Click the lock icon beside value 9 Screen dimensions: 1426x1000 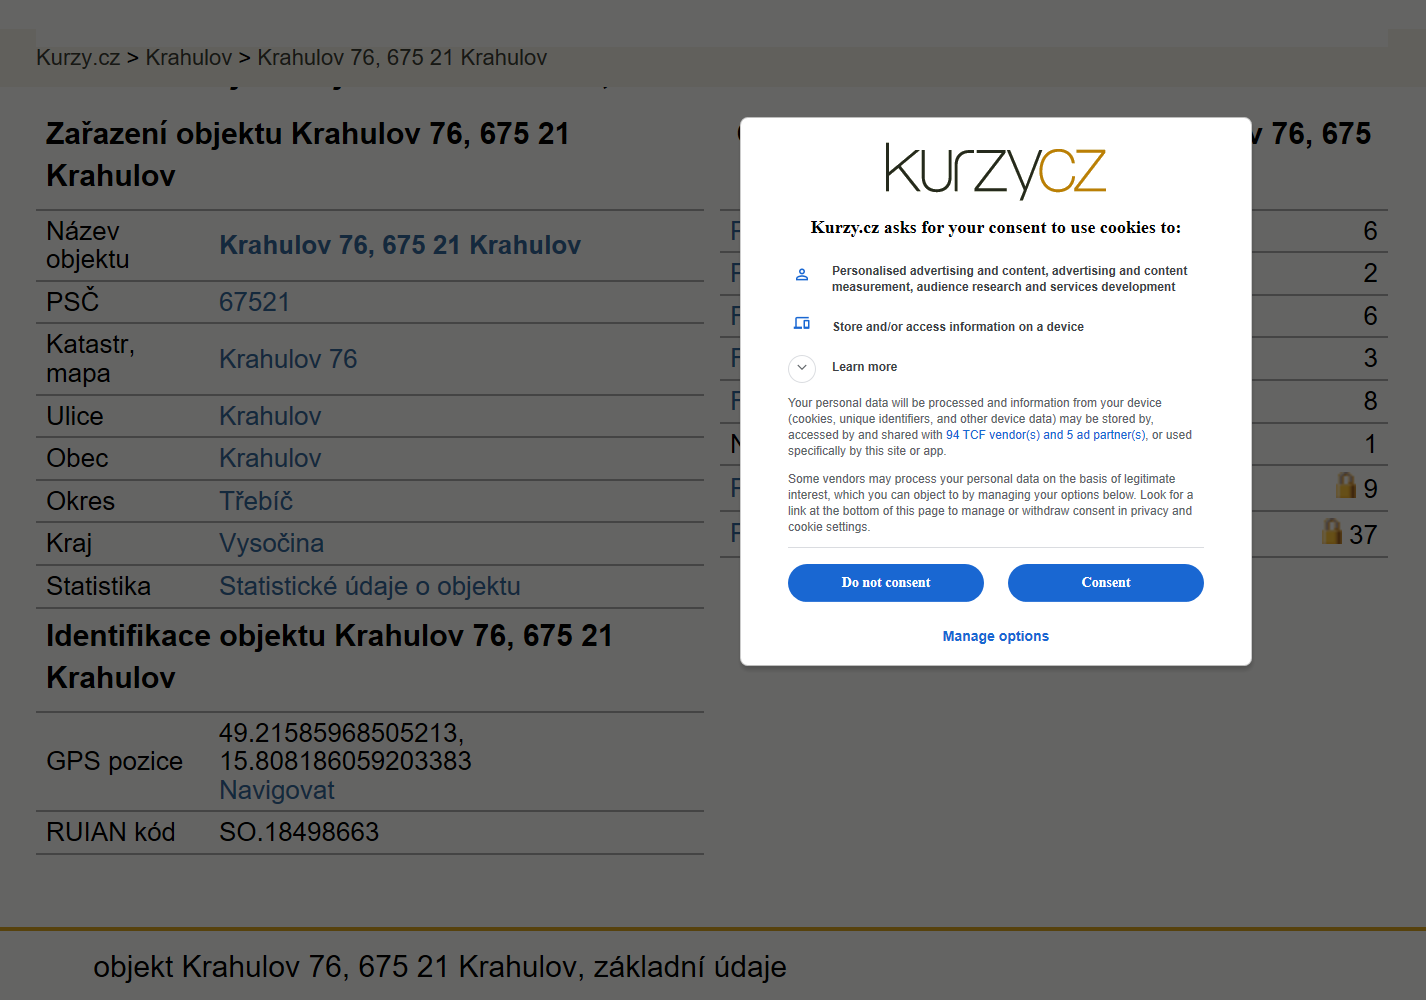(1346, 485)
